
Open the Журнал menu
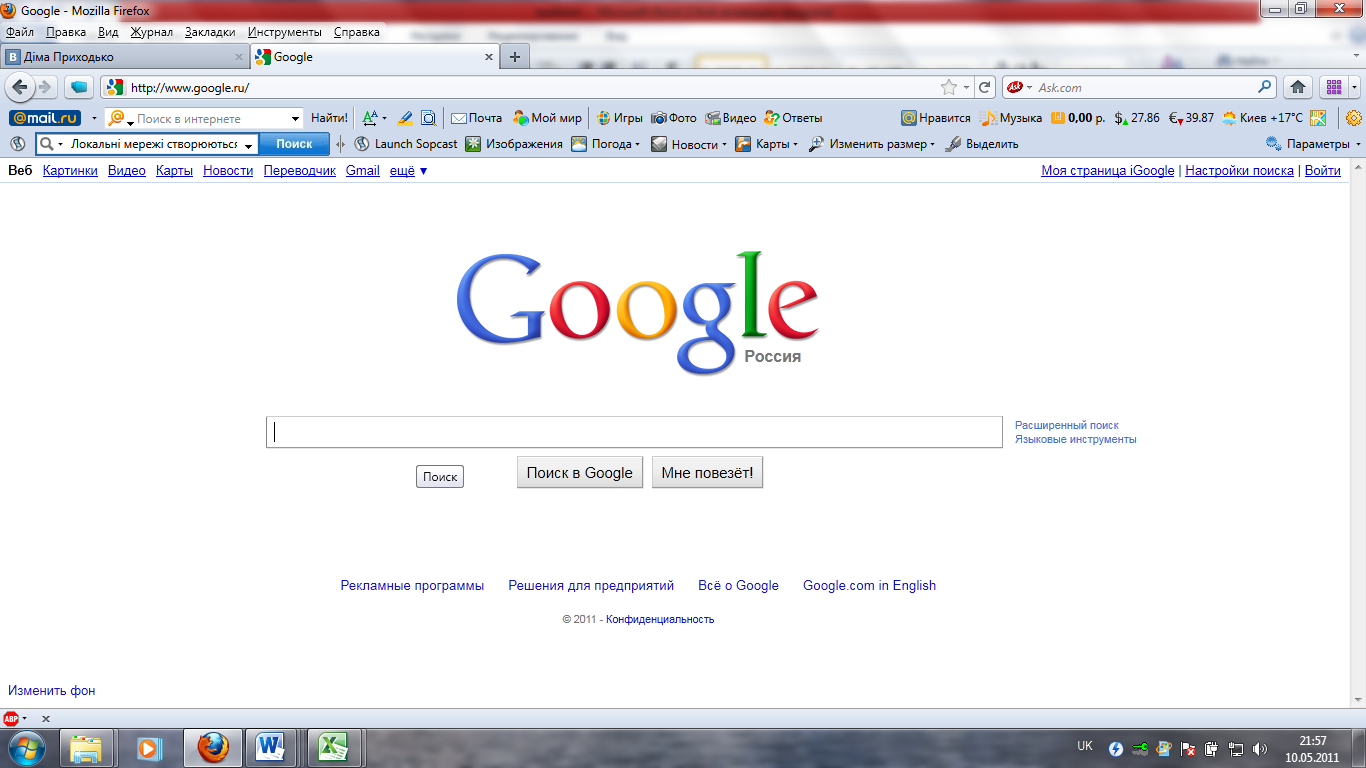152,32
